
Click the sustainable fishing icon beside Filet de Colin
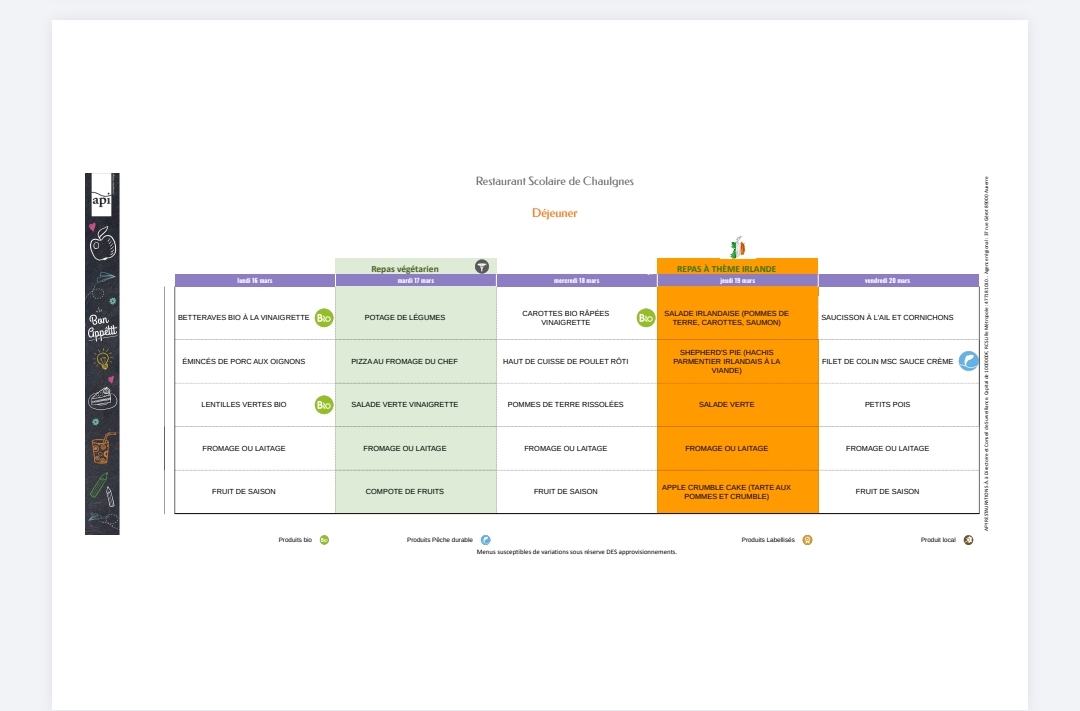click(968, 361)
